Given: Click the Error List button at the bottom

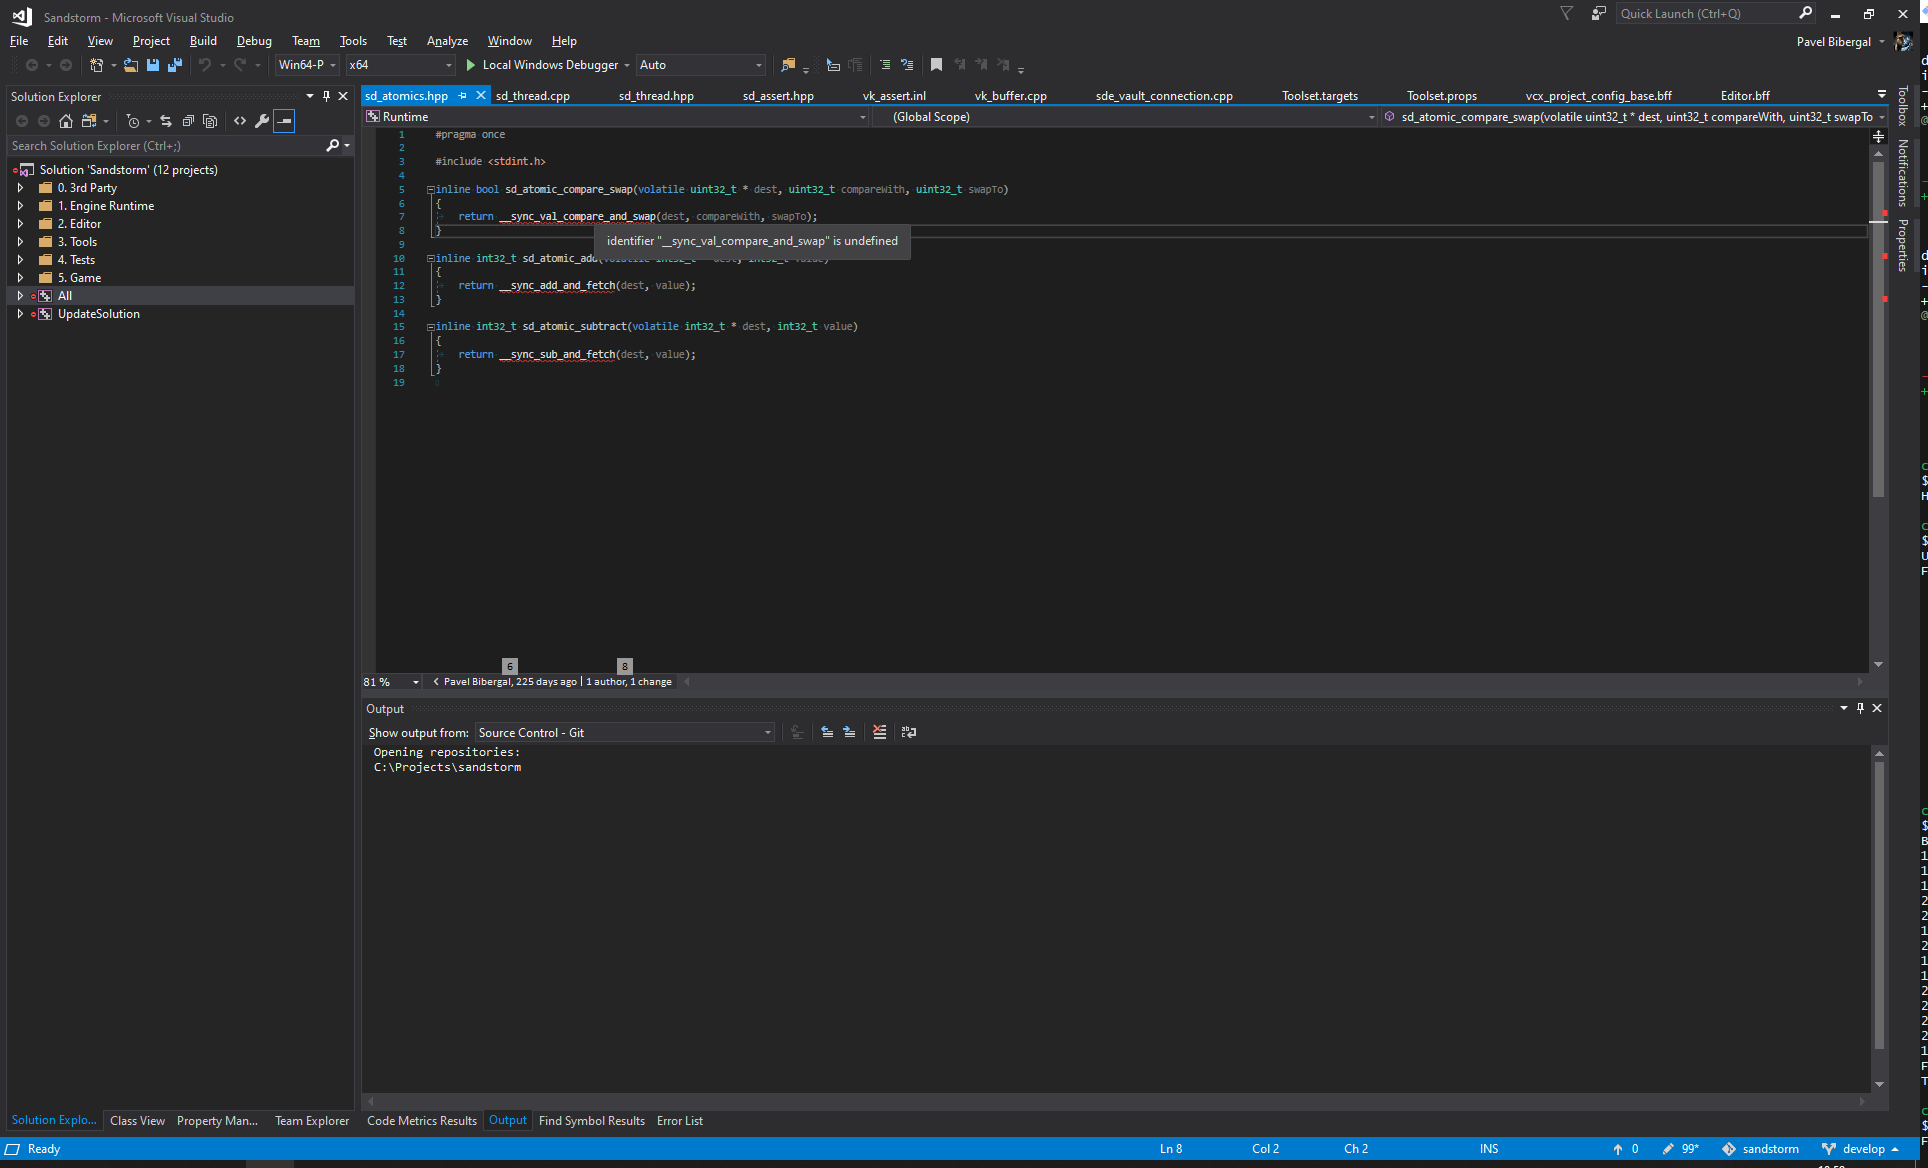Looking at the screenshot, I should tap(679, 1121).
